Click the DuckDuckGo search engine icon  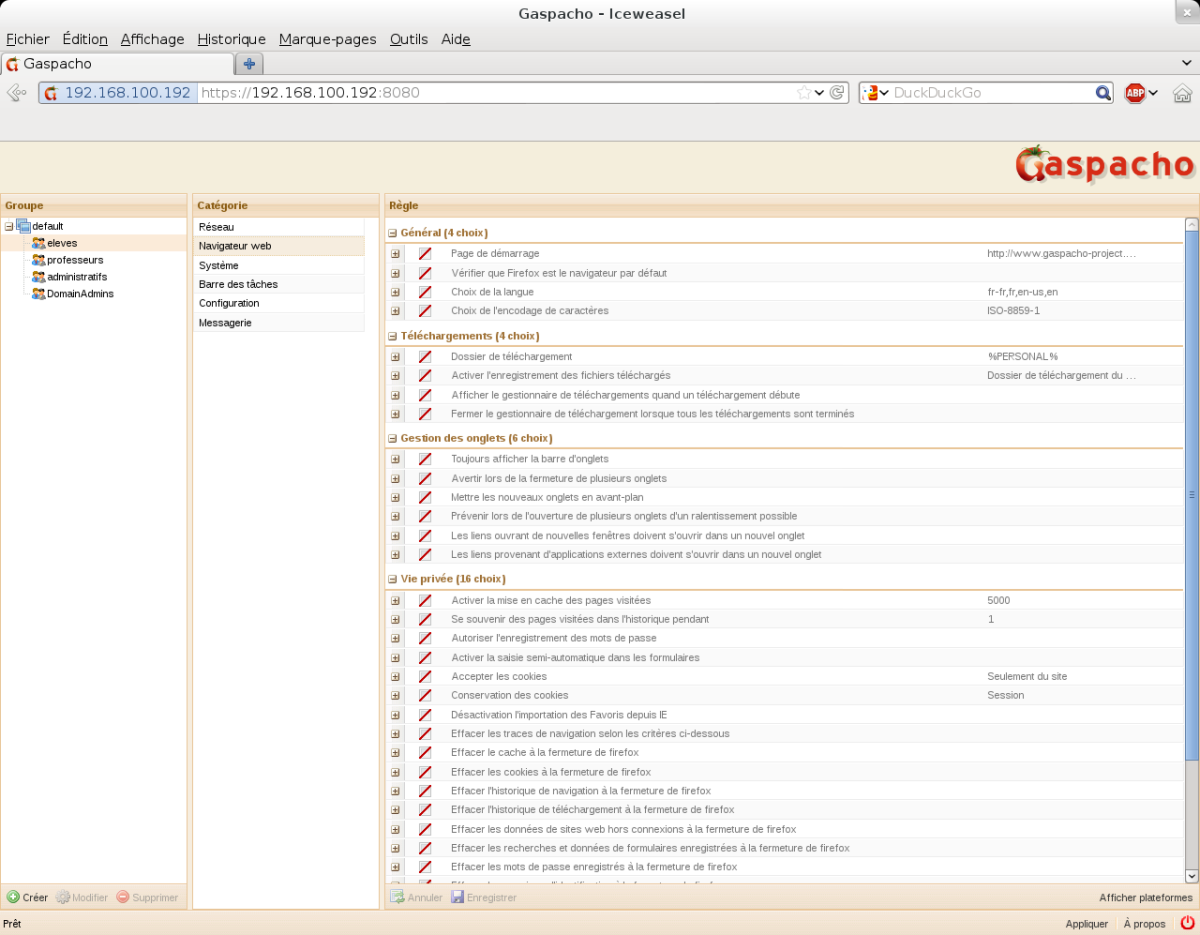[871, 93]
